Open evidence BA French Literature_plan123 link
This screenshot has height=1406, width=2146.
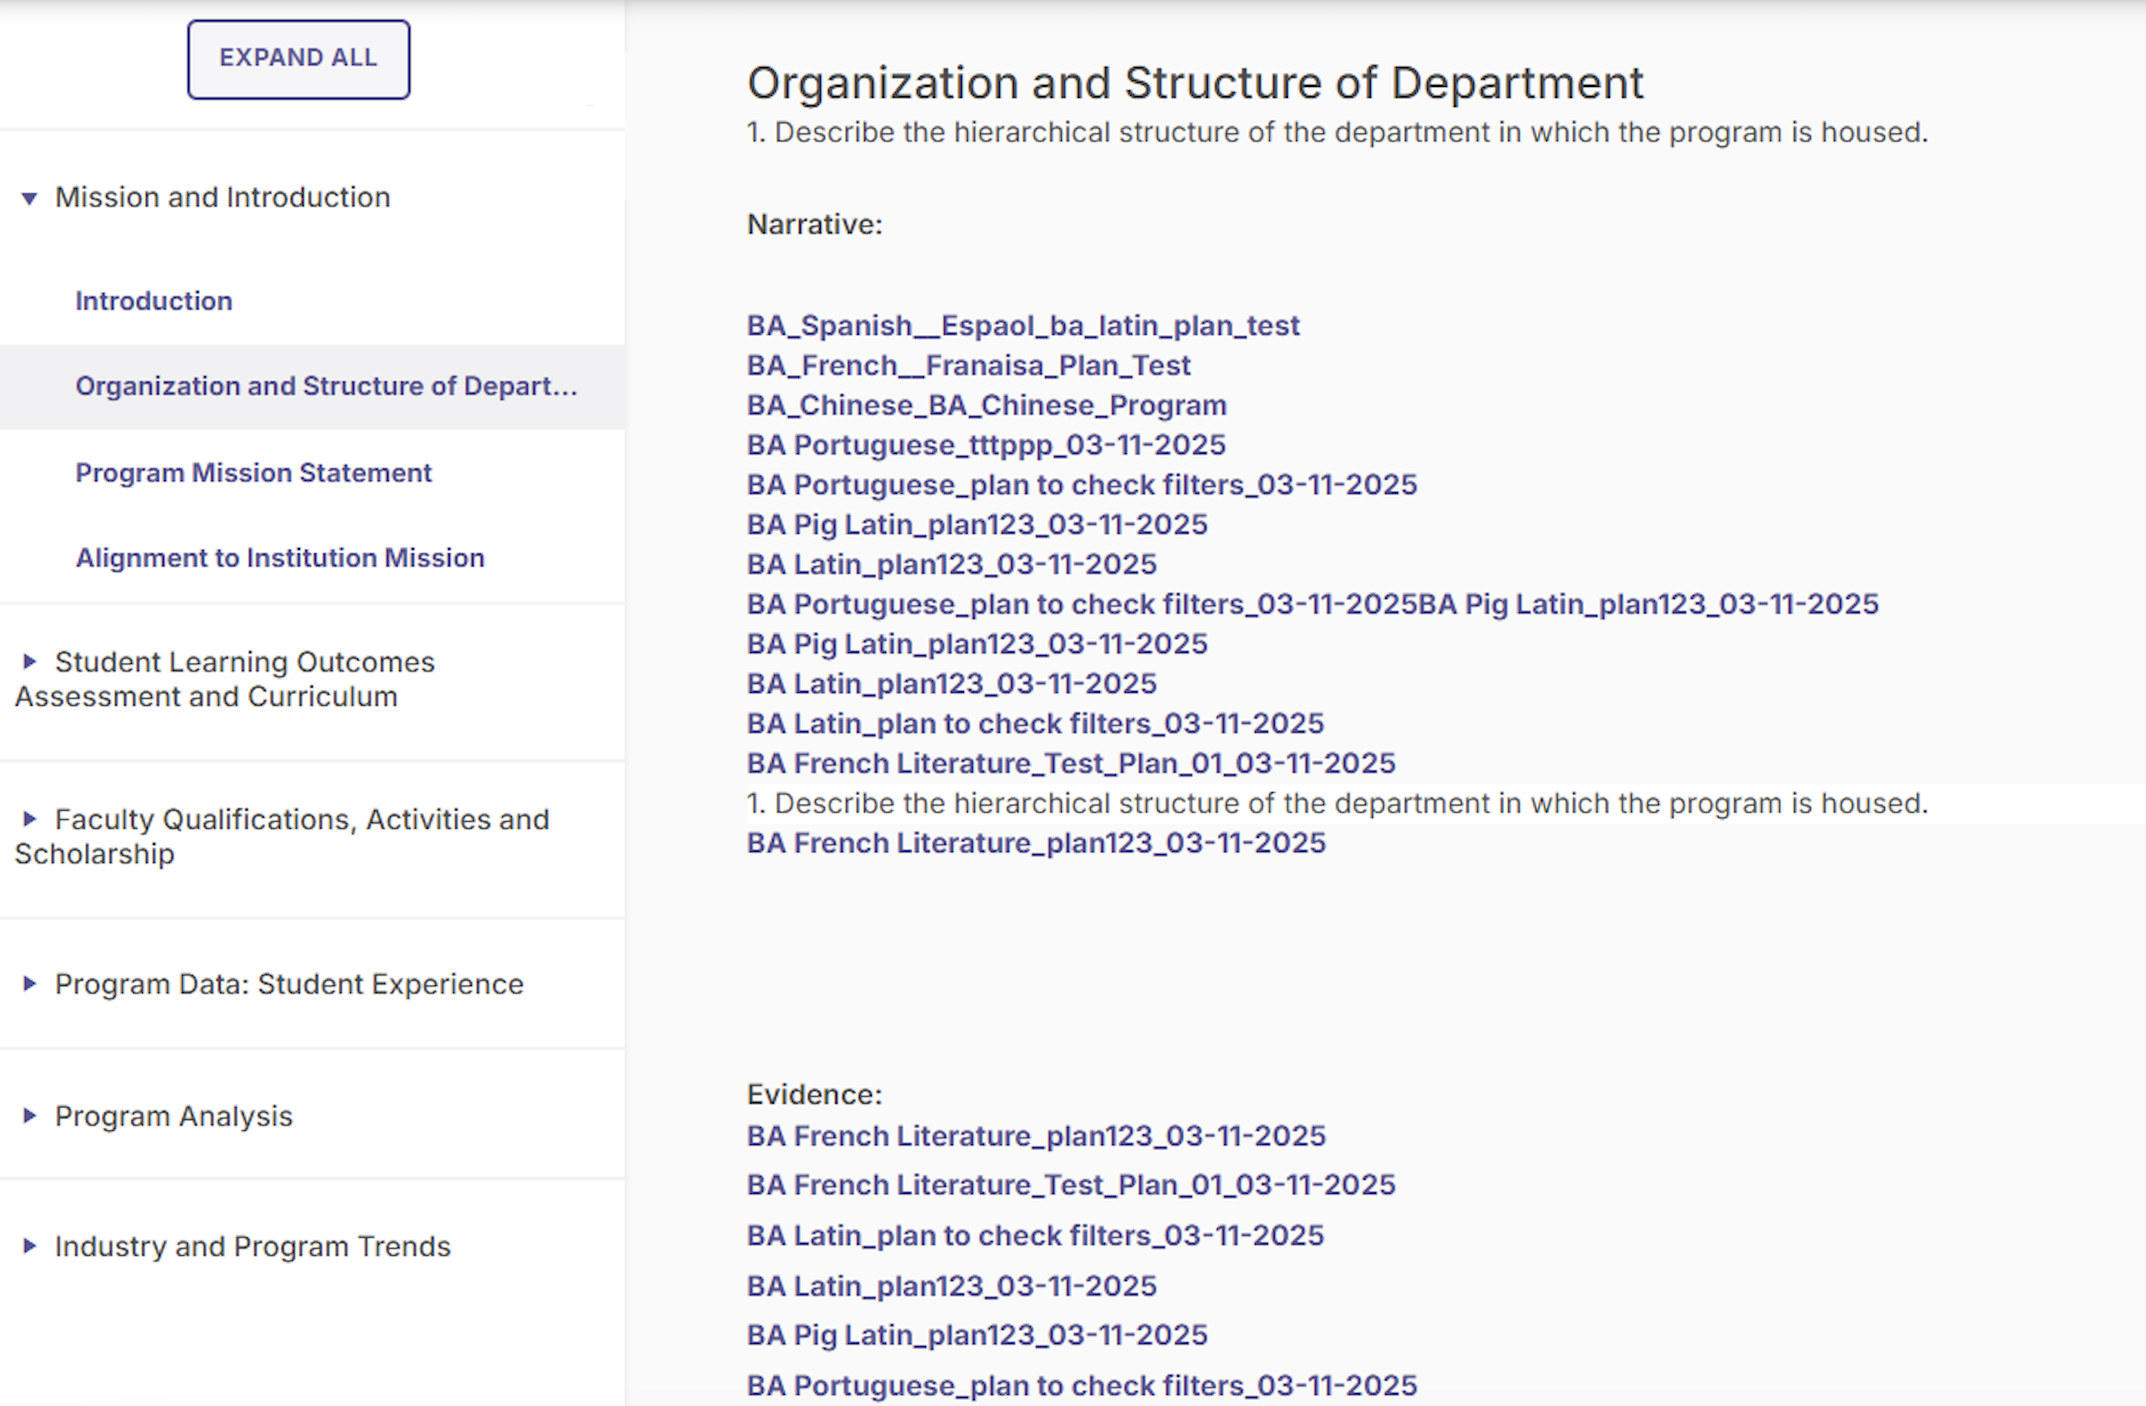click(1036, 1136)
